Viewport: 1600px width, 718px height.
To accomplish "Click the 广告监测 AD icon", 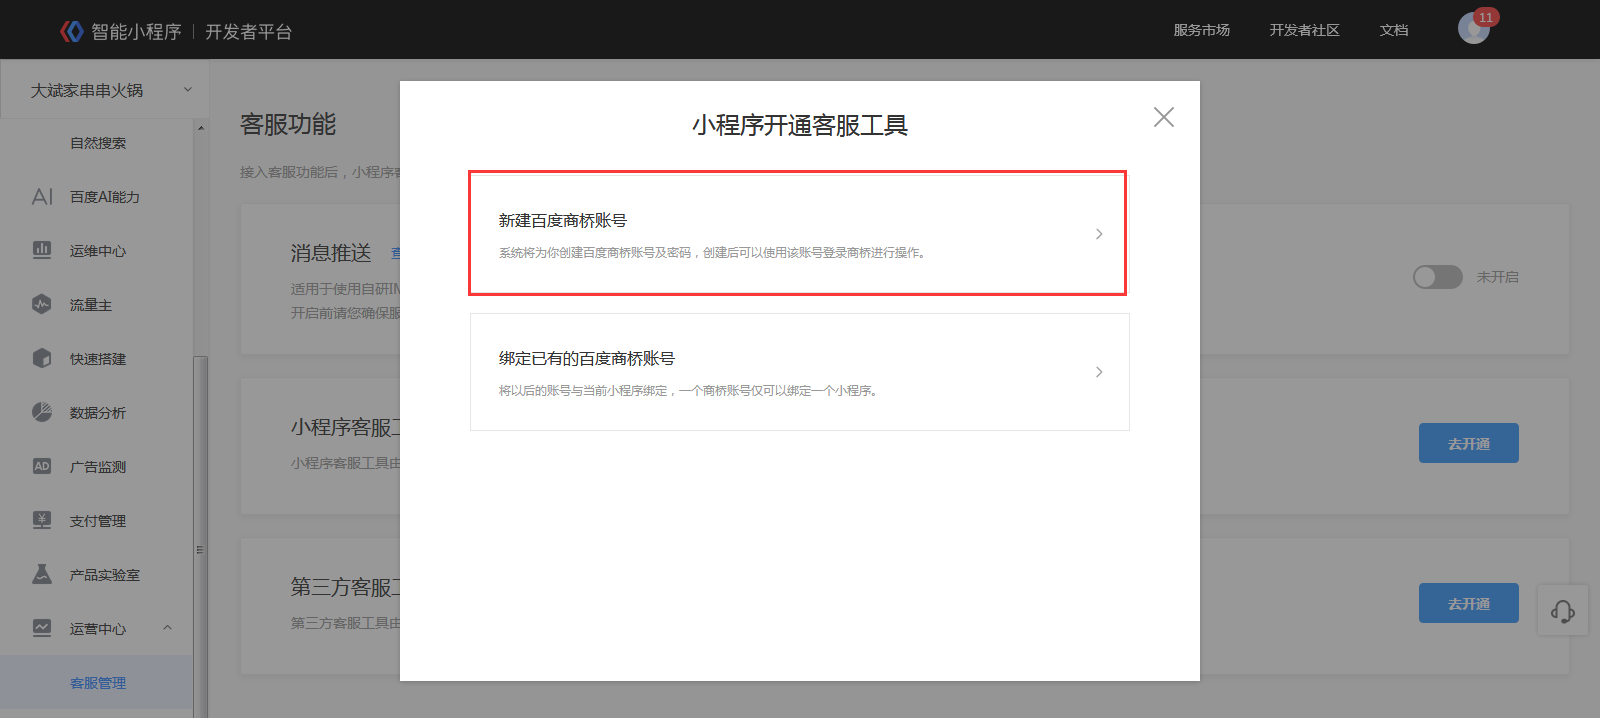I will pyautogui.click(x=42, y=466).
